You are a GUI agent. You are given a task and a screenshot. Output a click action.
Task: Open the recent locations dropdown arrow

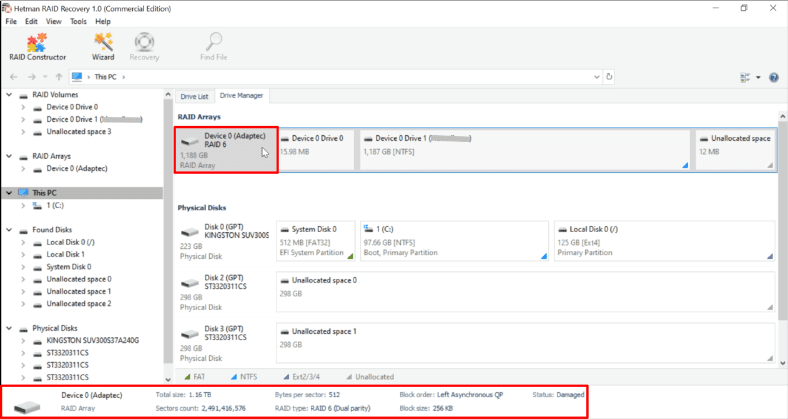pyautogui.click(x=45, y=77)
